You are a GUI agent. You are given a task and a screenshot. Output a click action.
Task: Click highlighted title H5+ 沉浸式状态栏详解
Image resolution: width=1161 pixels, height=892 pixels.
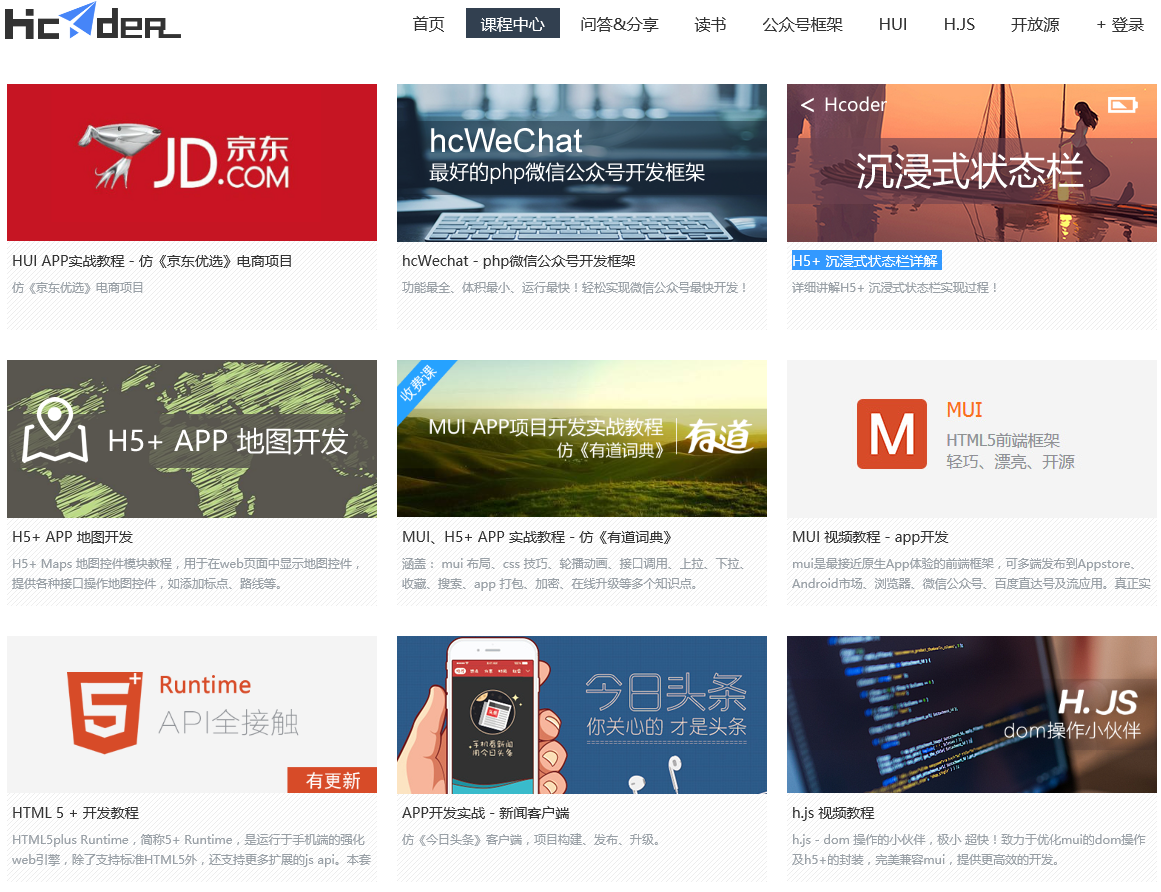tap(865, 261)
